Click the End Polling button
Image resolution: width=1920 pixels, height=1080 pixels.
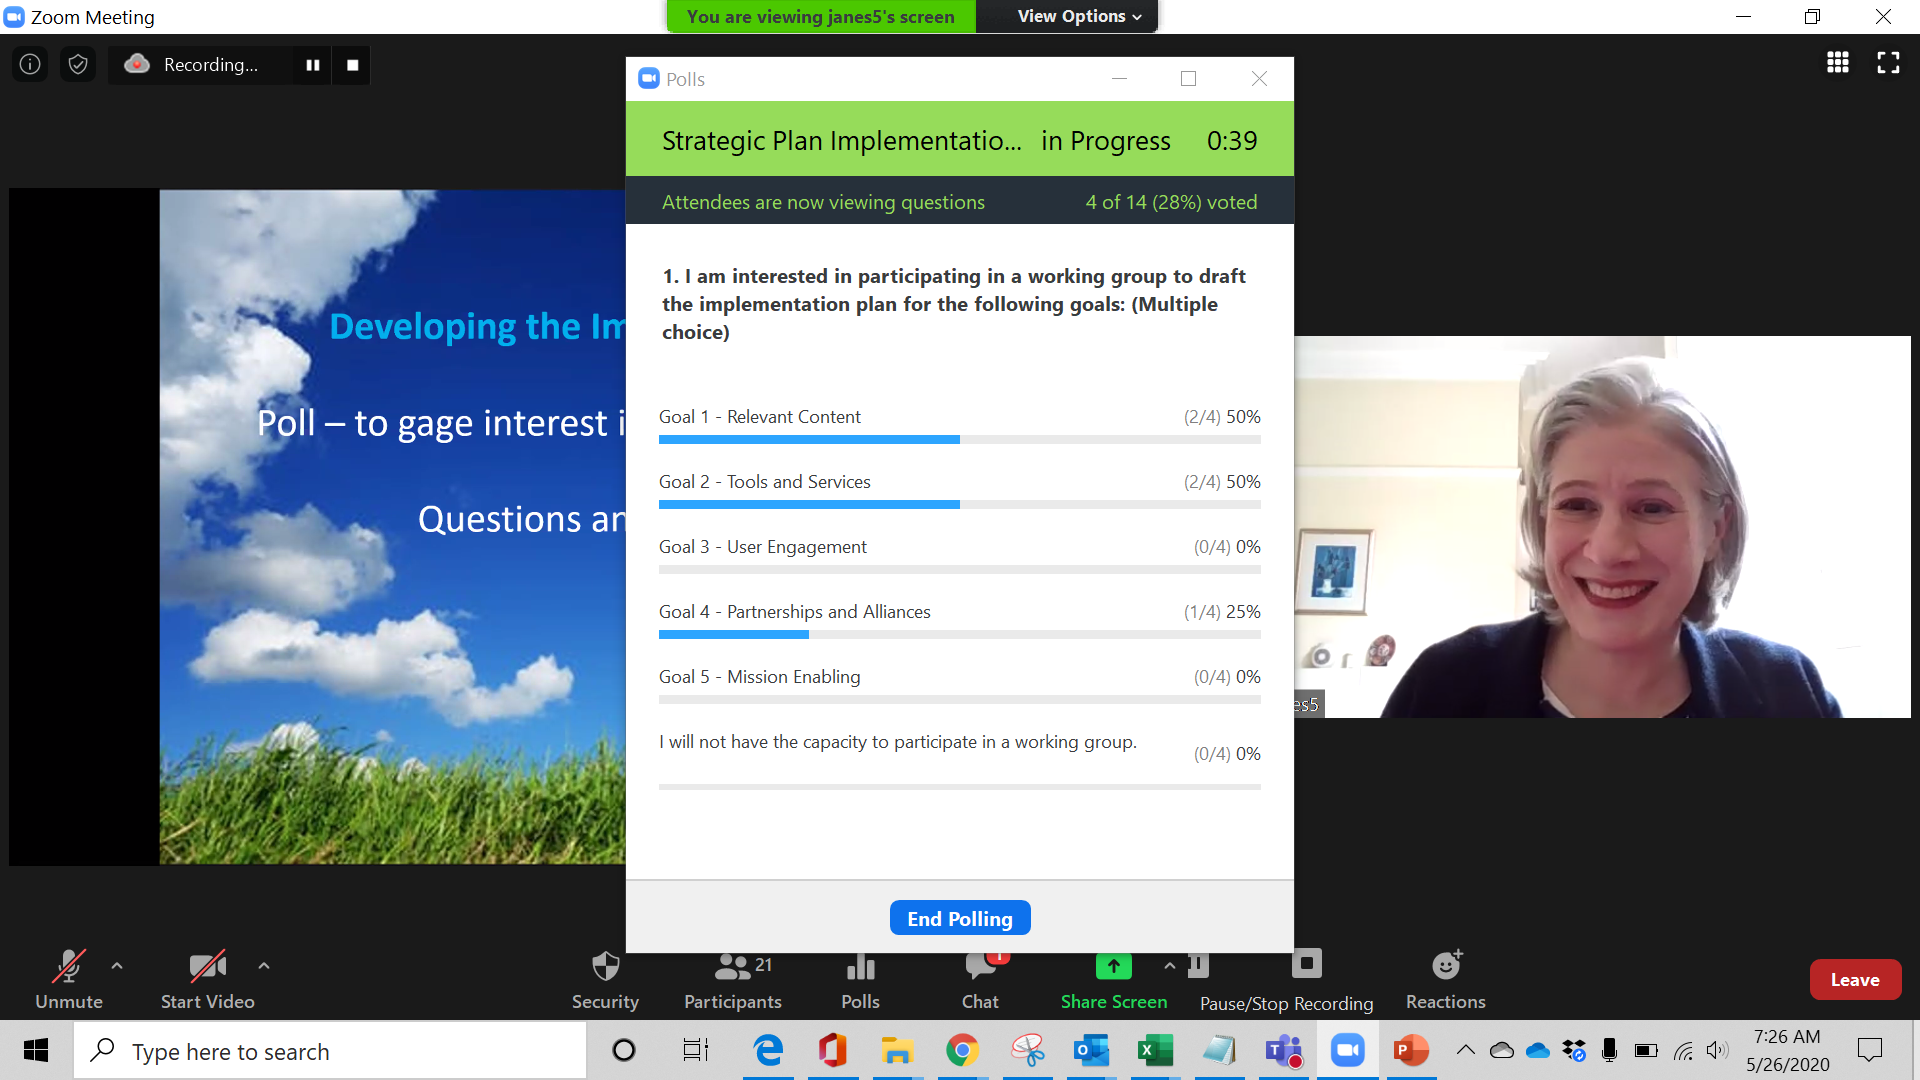(959, 917)
